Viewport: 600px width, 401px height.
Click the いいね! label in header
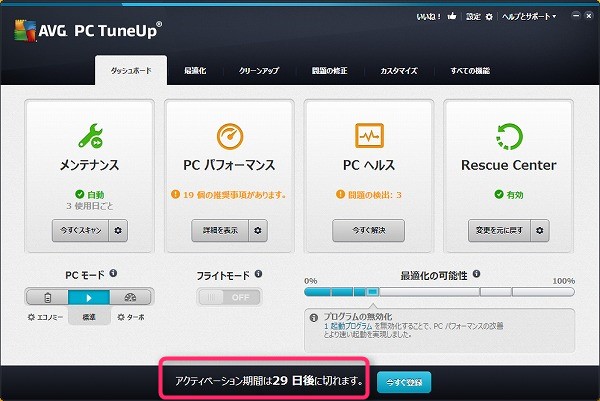(429, 16)
